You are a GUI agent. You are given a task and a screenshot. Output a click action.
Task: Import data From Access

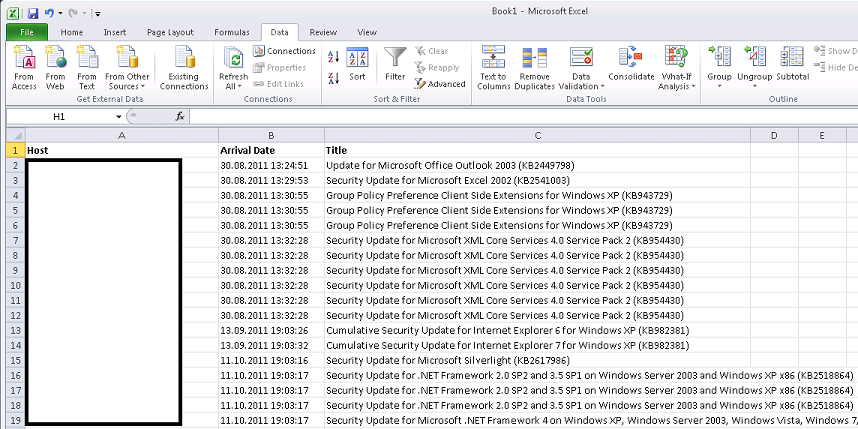24,68
